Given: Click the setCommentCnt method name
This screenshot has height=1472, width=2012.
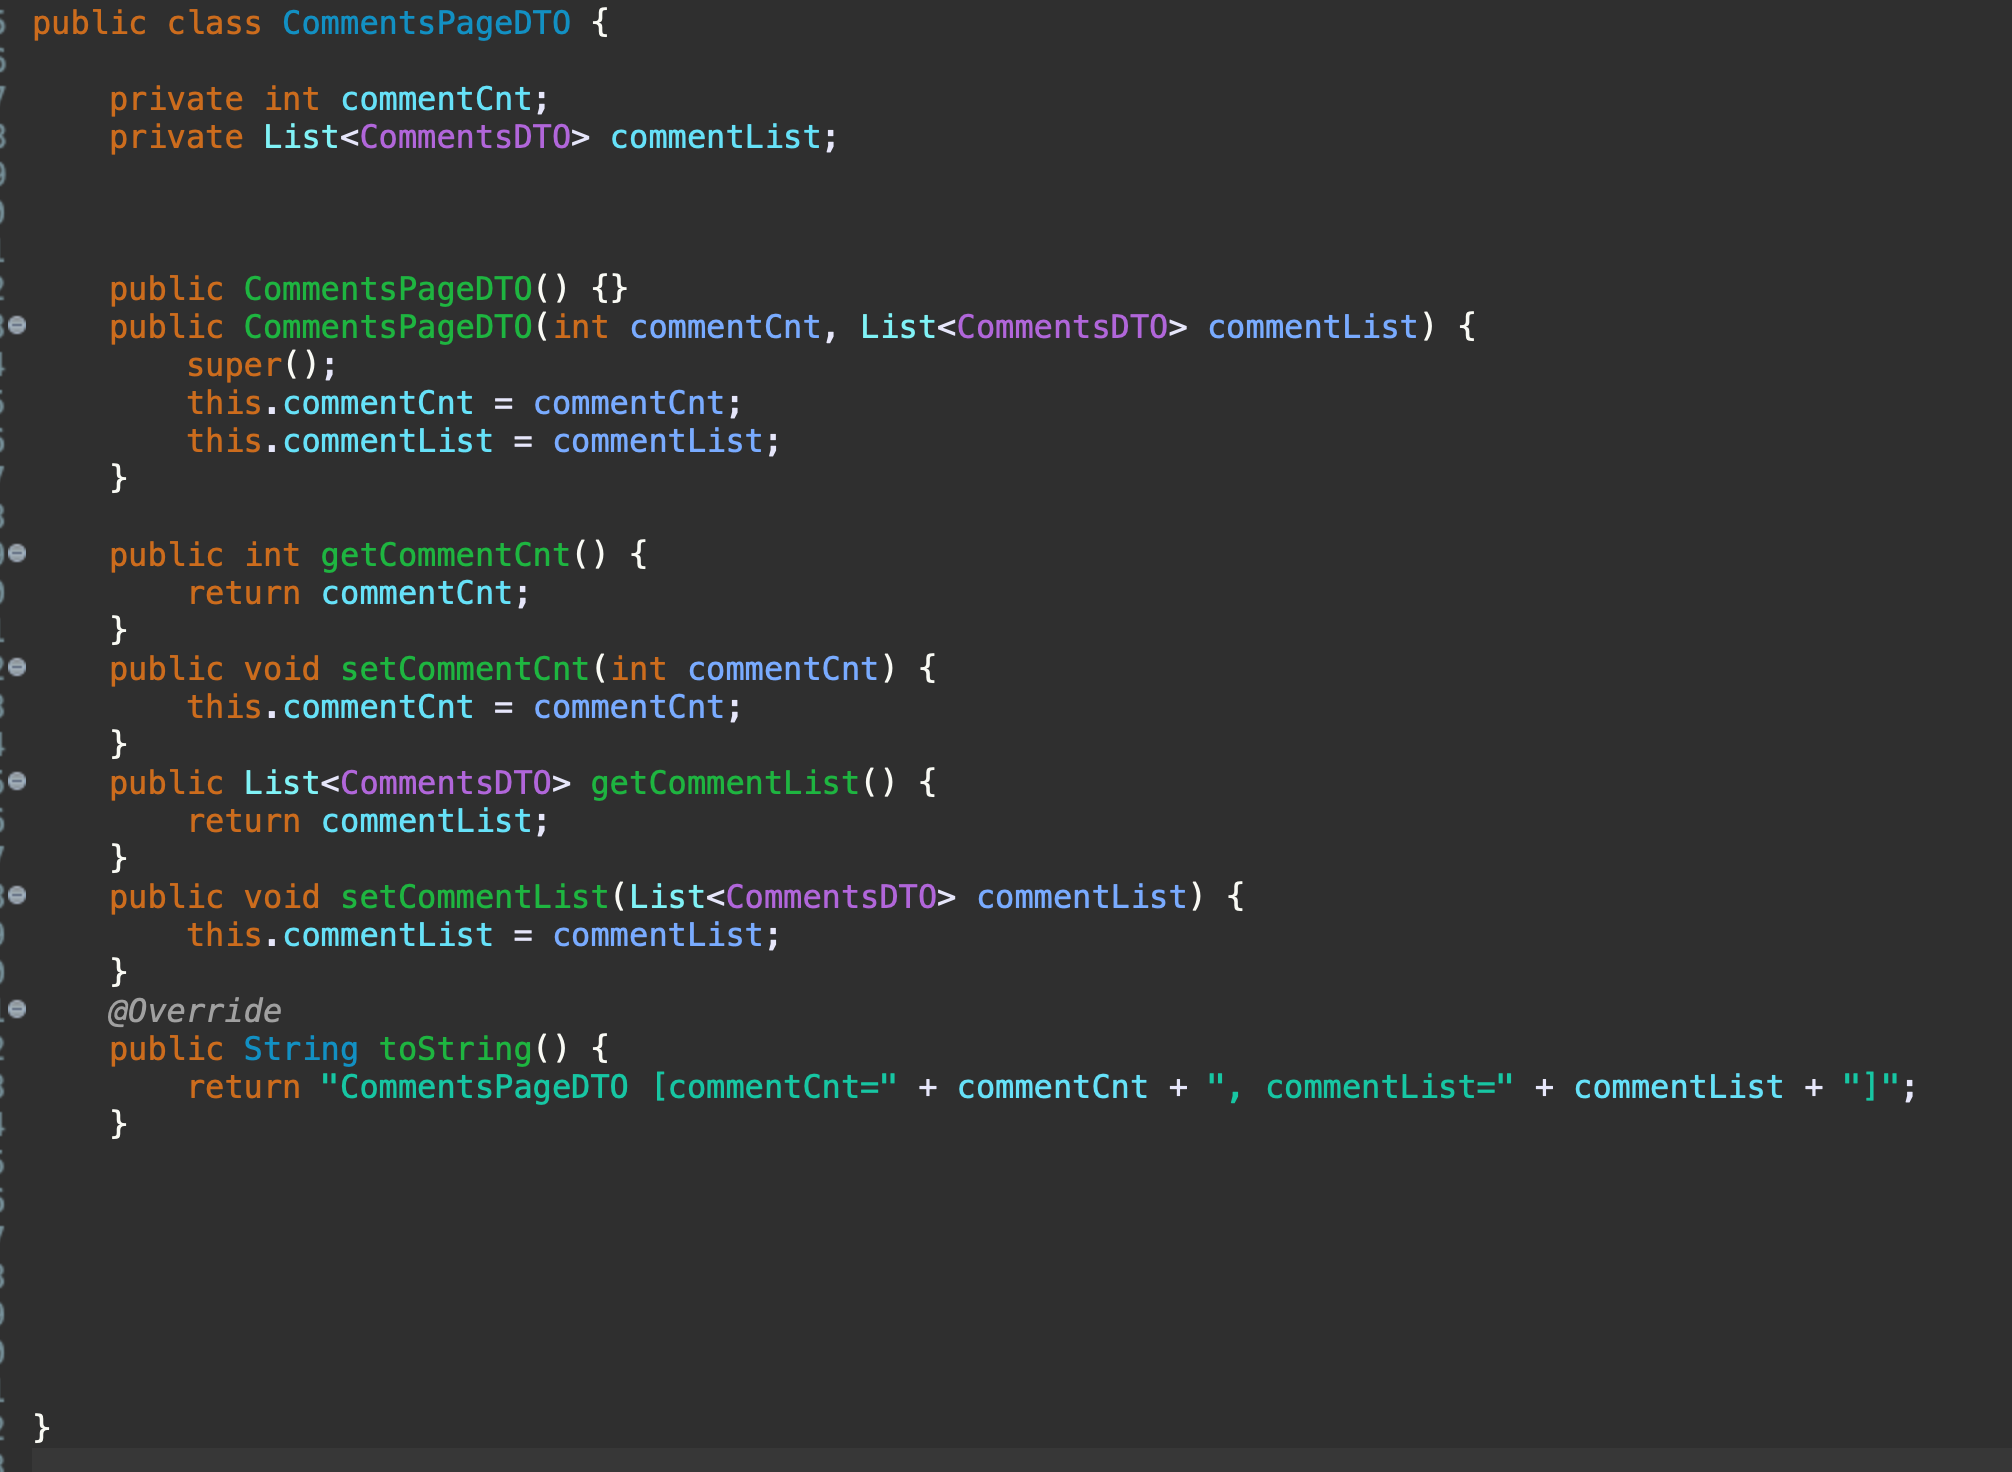Looking at the screenshot, I should (465, 669).
